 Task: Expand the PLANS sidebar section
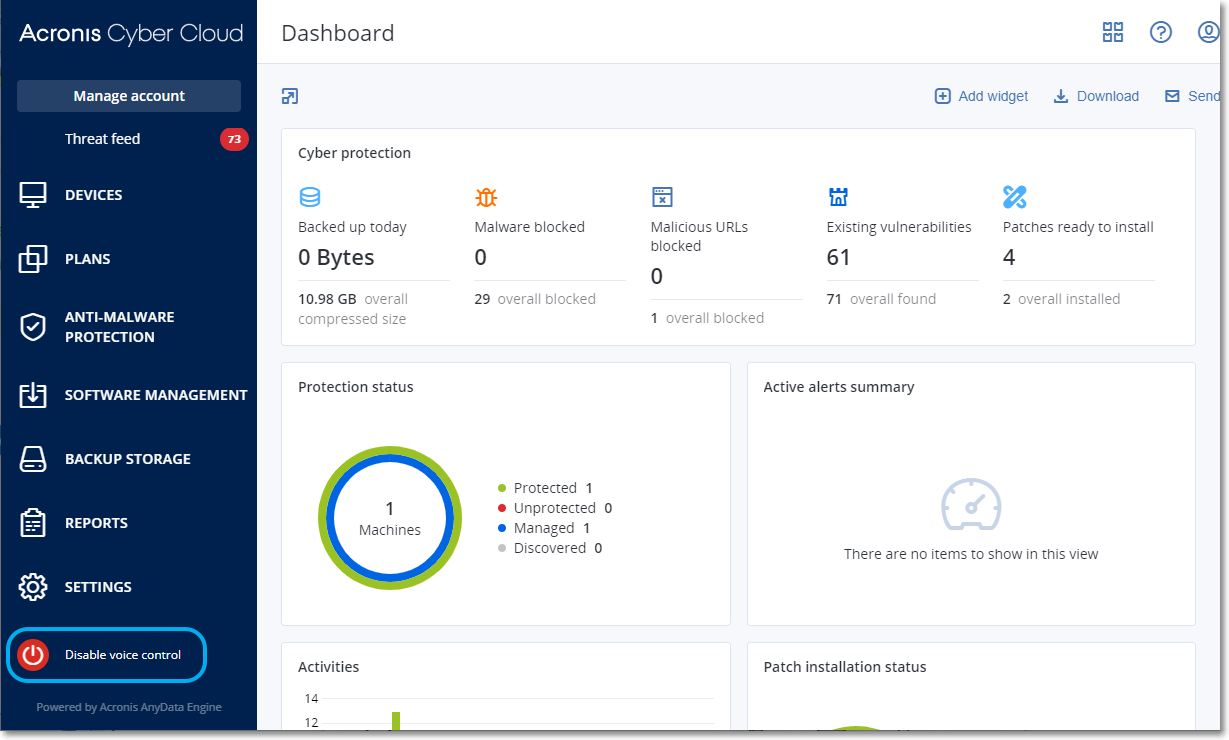click(88, 259)
